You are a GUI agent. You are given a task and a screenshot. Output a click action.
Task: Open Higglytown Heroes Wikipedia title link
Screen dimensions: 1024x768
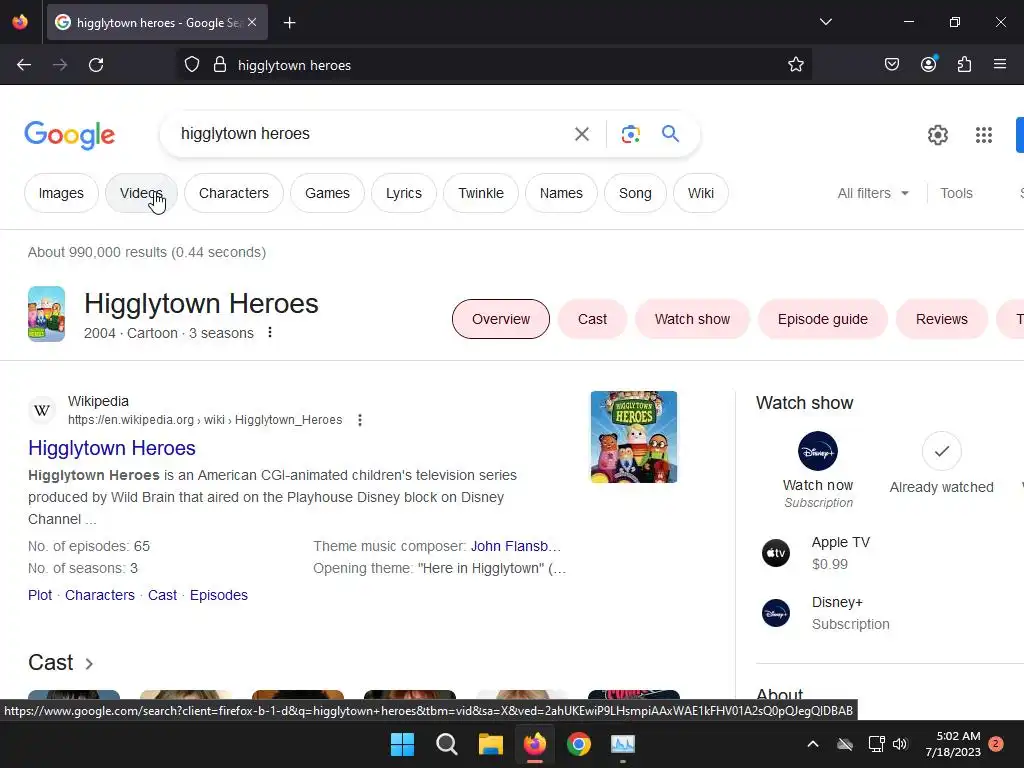(x=112, y=448)
